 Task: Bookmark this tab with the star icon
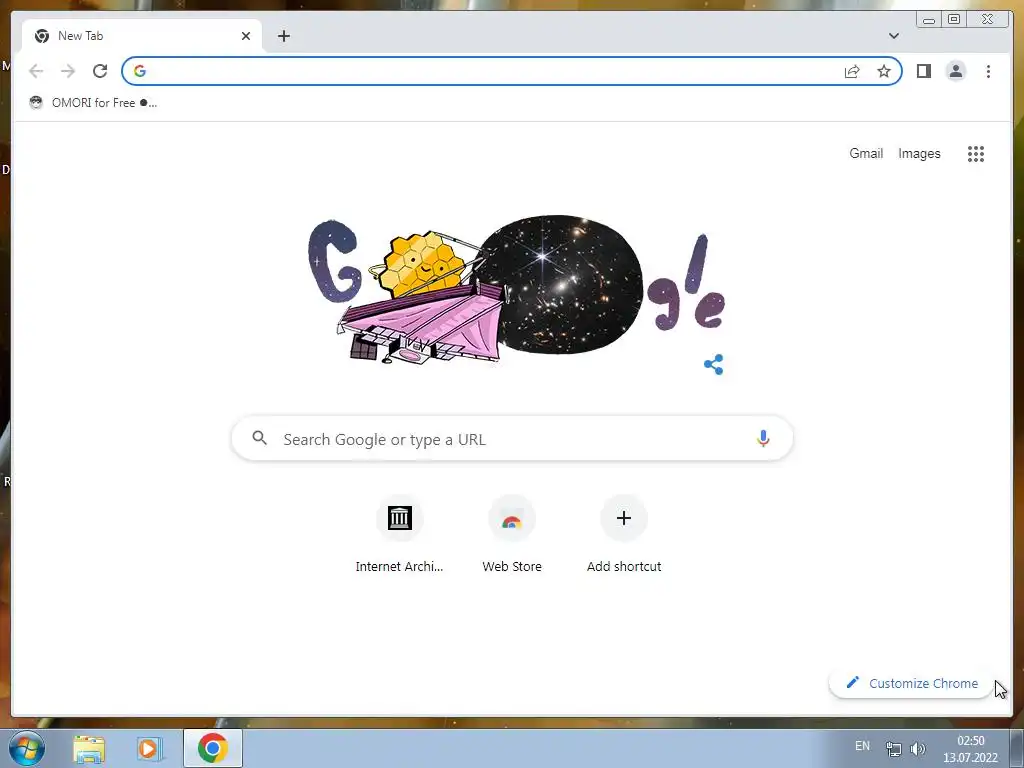[x=884, y=71]
